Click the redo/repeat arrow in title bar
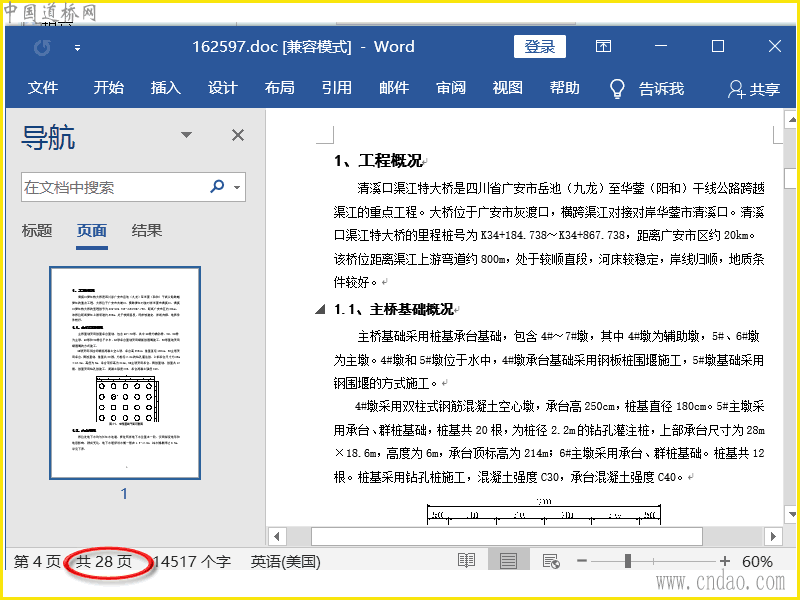This screenshot has width=800, height=600. point(42,47)
